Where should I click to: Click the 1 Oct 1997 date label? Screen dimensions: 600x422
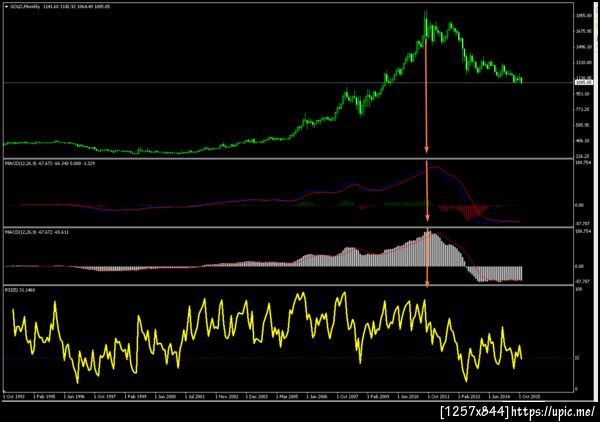pos(105,397)
